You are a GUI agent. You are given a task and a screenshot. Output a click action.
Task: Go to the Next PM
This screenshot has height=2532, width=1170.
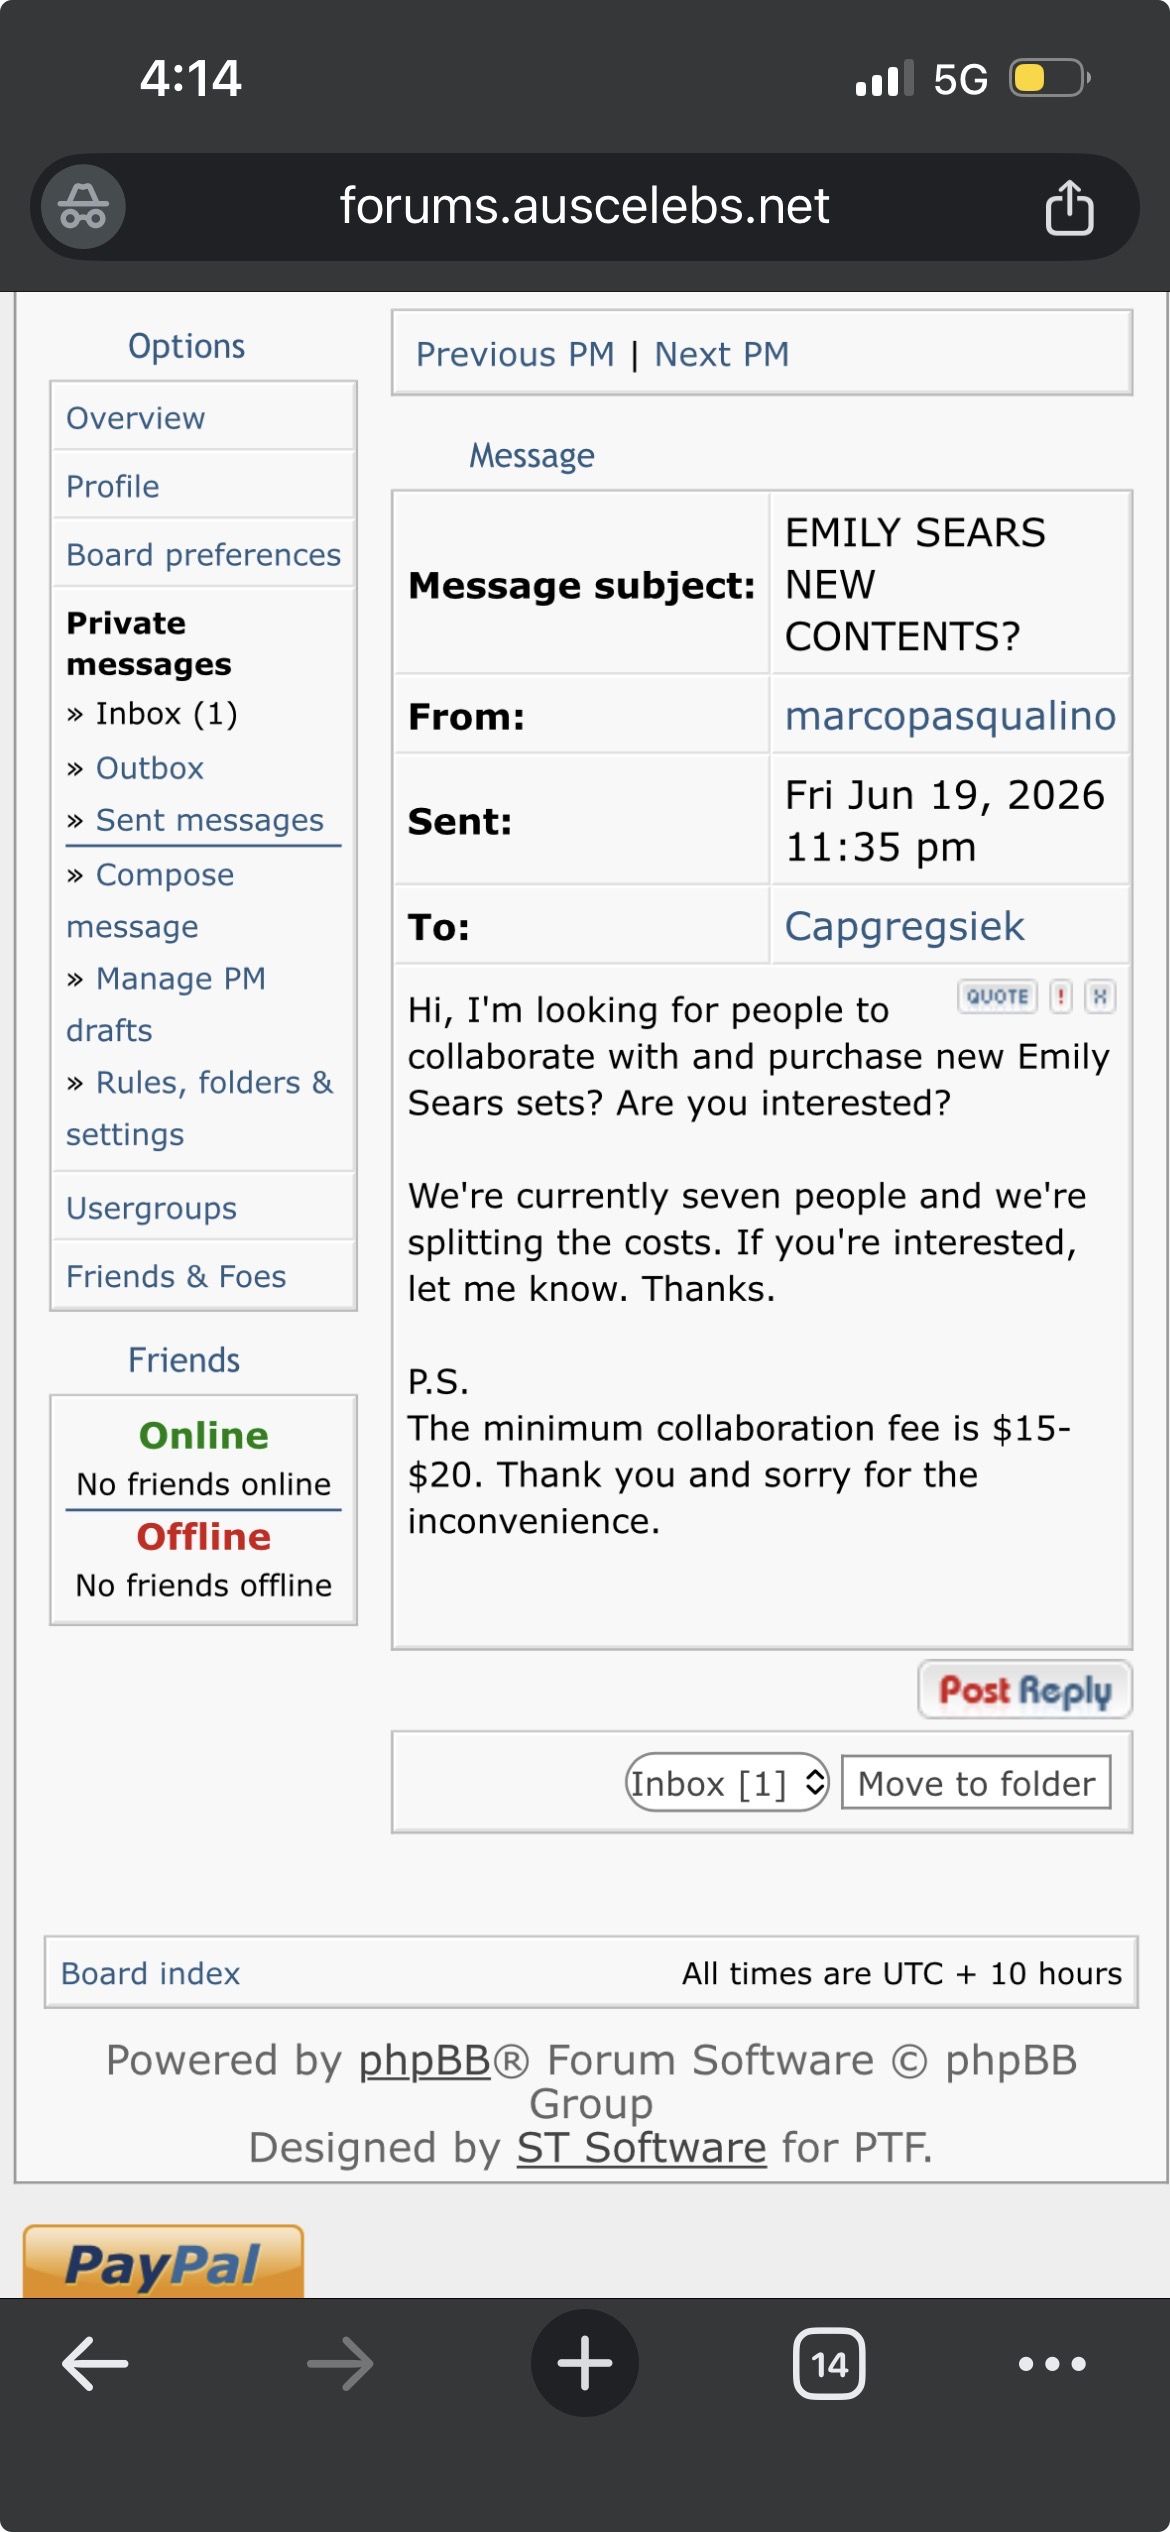click(x=722, y=354)
